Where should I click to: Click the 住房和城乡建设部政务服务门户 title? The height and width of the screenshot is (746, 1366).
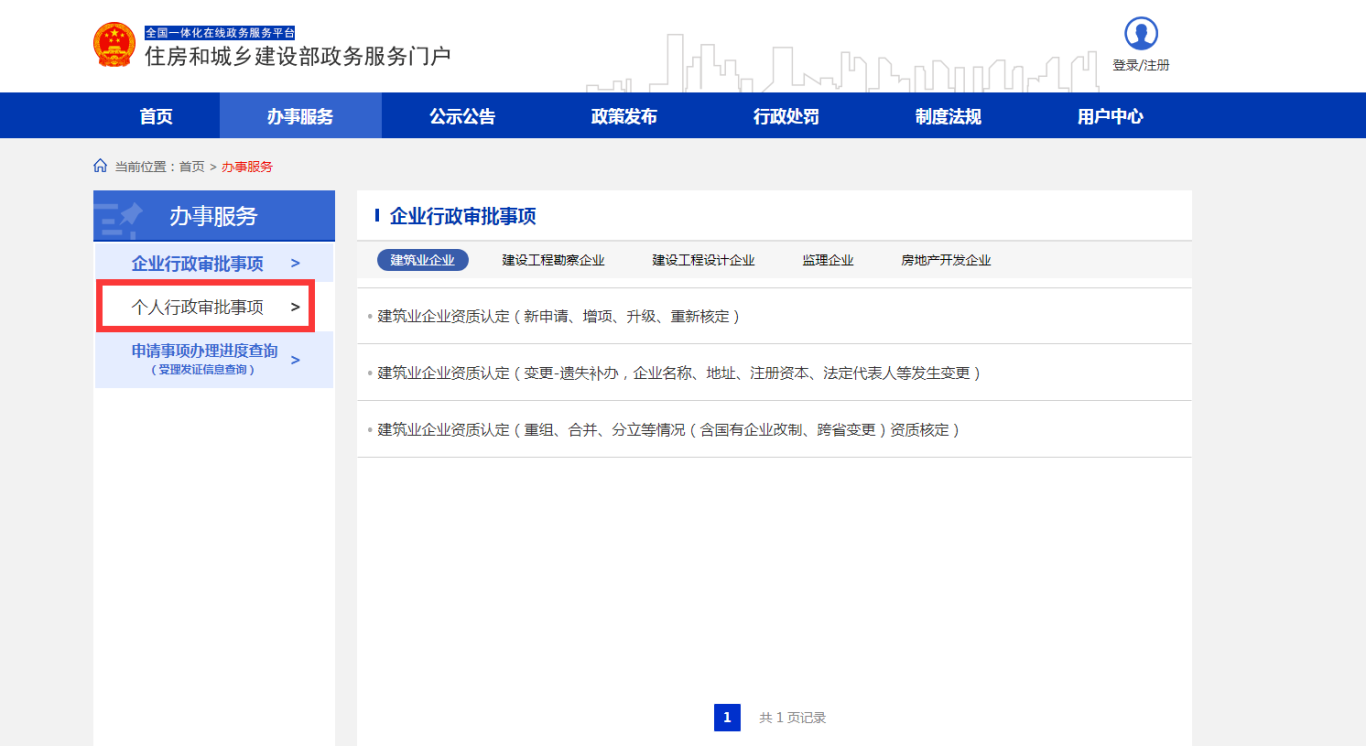coord(298,56)
